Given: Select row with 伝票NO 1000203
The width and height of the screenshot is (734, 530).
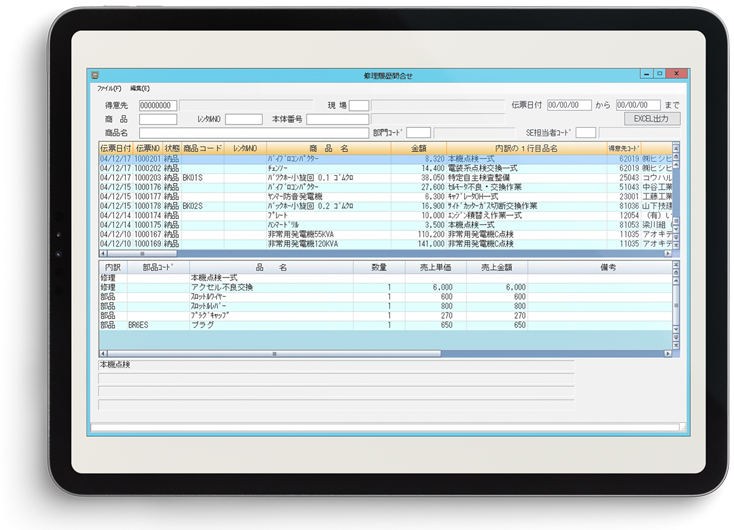Looking at the screenshot, I should click(385, 178).
